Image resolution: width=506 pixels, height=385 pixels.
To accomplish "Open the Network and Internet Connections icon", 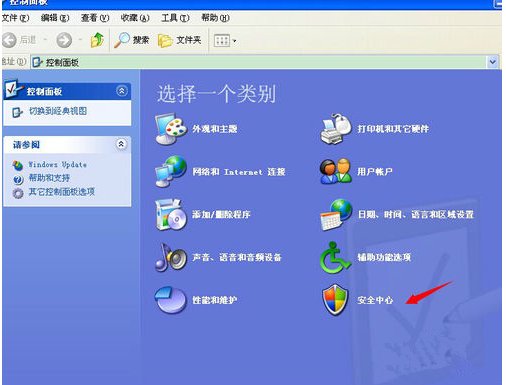I will point(171,171).
